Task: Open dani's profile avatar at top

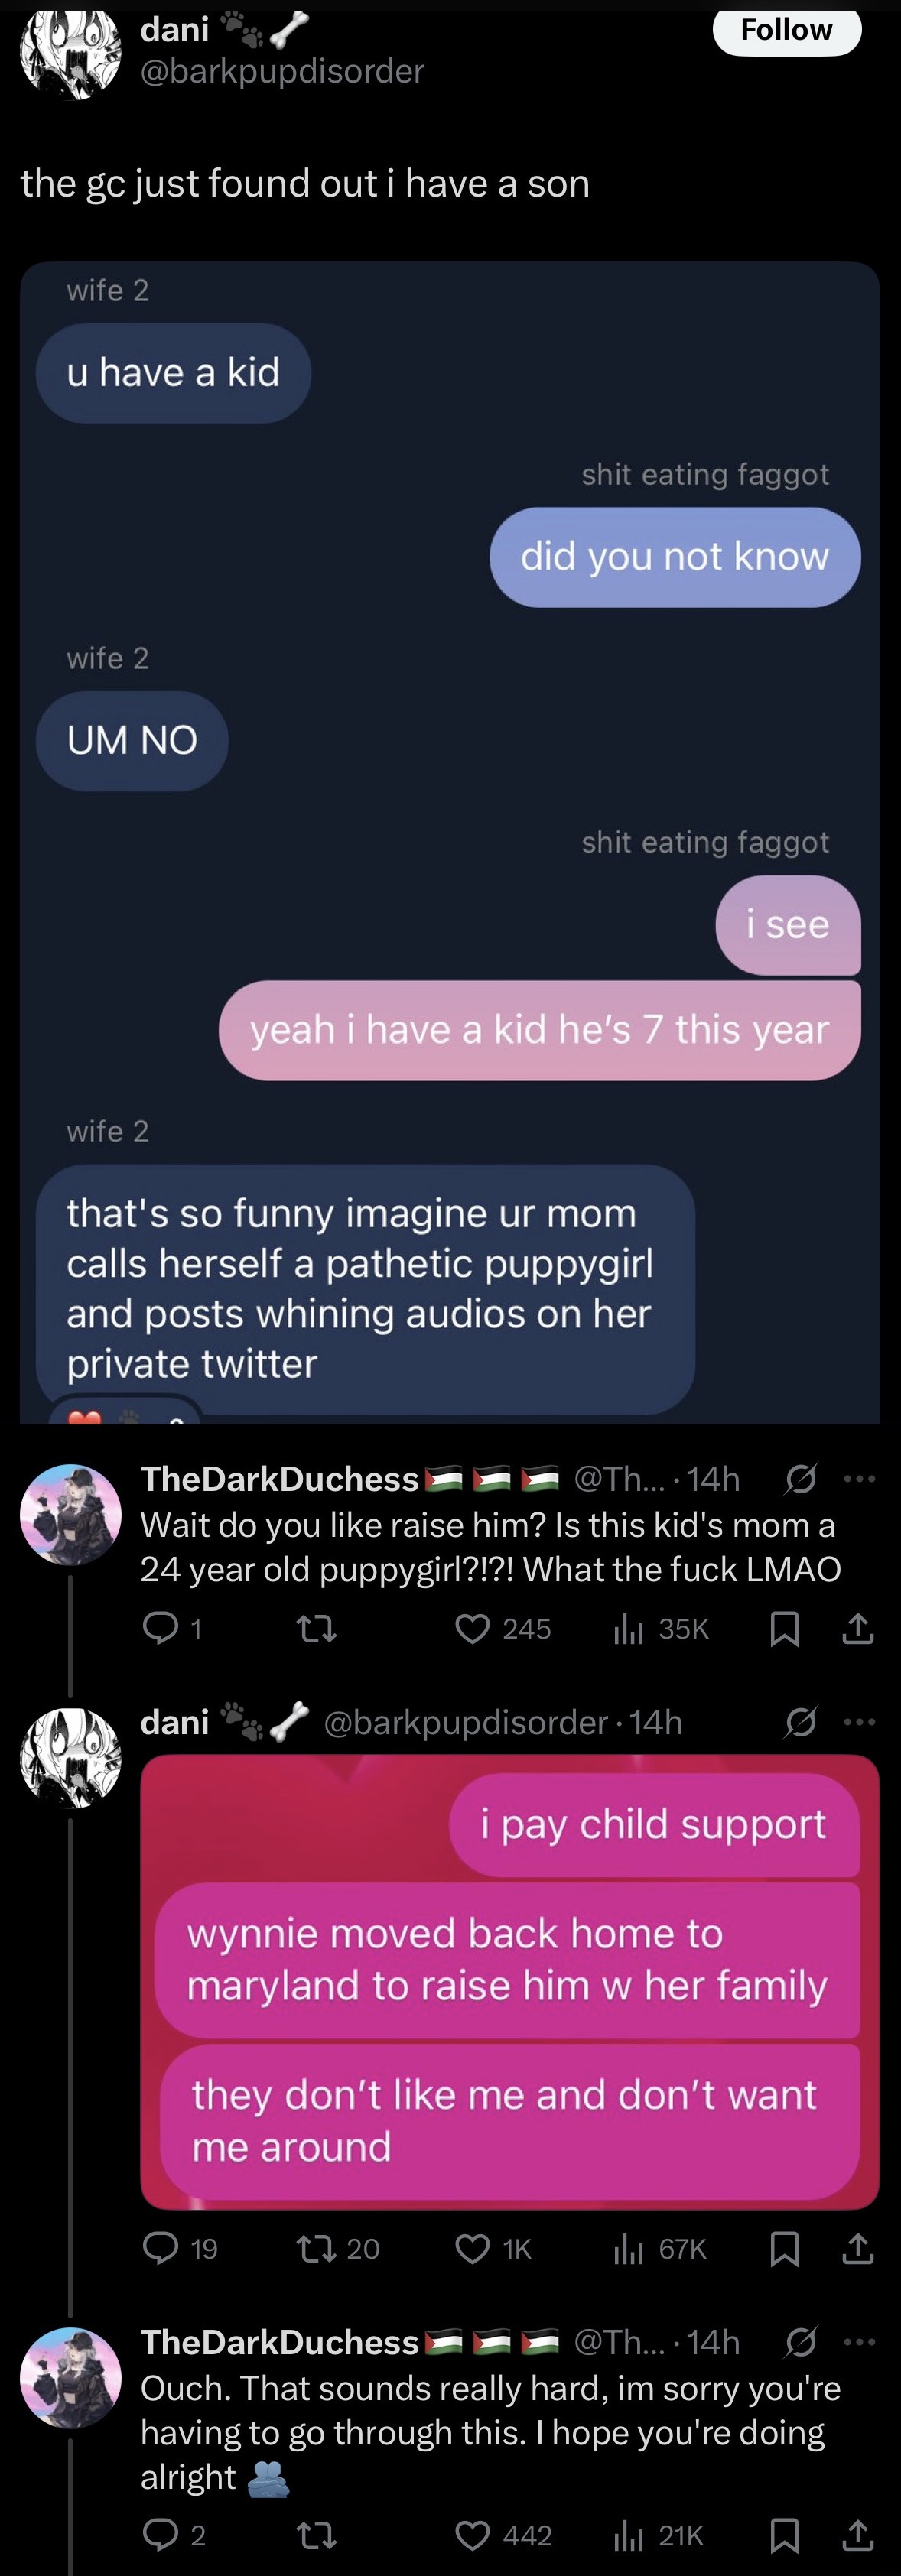Action: 70,52
